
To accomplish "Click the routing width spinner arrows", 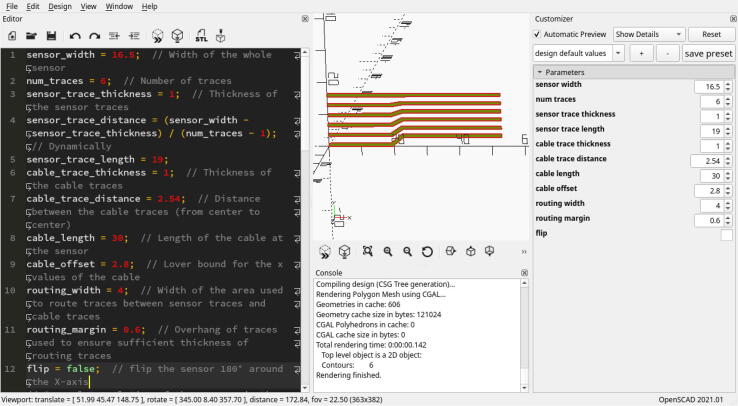I will 728,206.
